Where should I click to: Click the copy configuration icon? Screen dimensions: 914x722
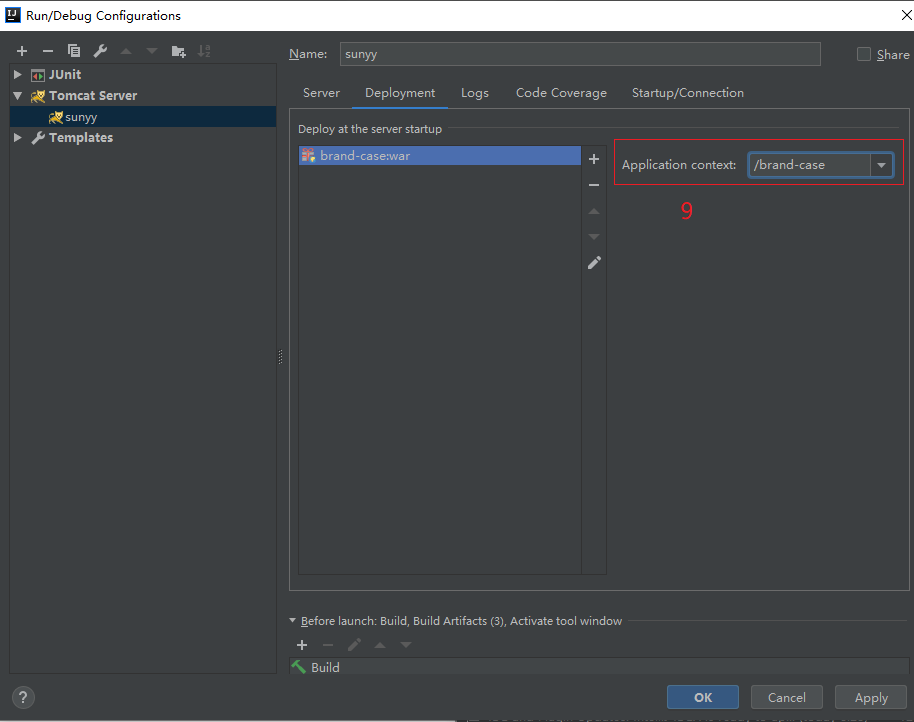coord(74,51)
